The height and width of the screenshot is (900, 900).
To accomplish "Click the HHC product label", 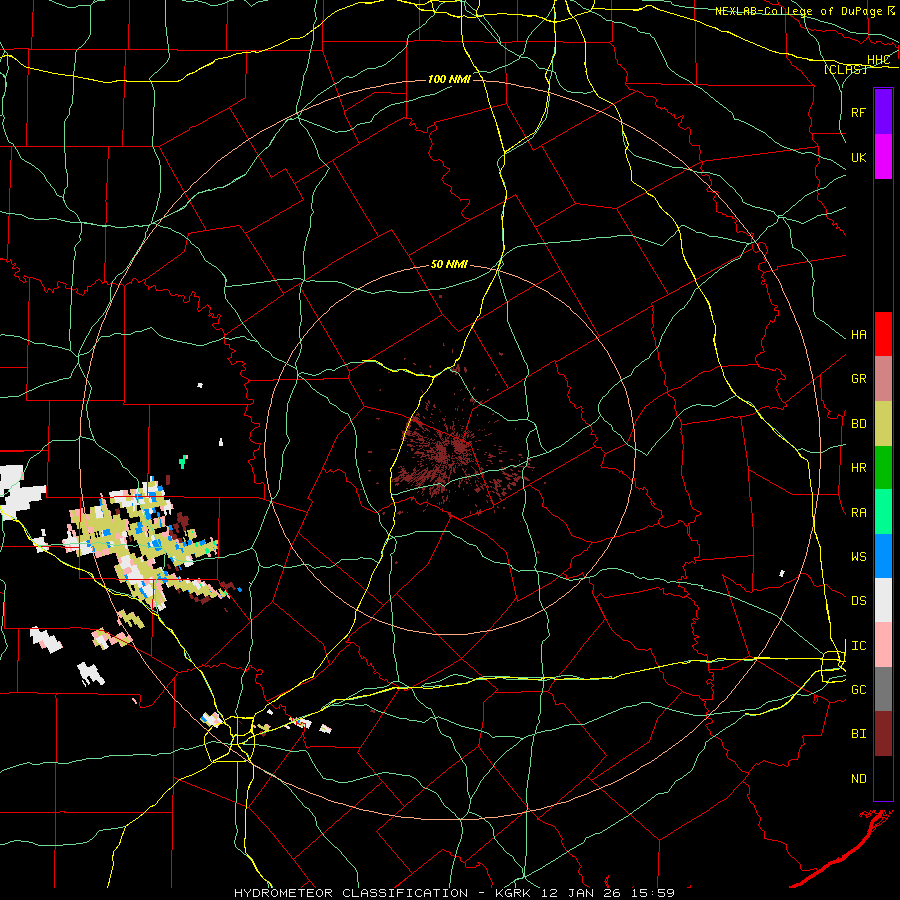I will tap(878, 60).
